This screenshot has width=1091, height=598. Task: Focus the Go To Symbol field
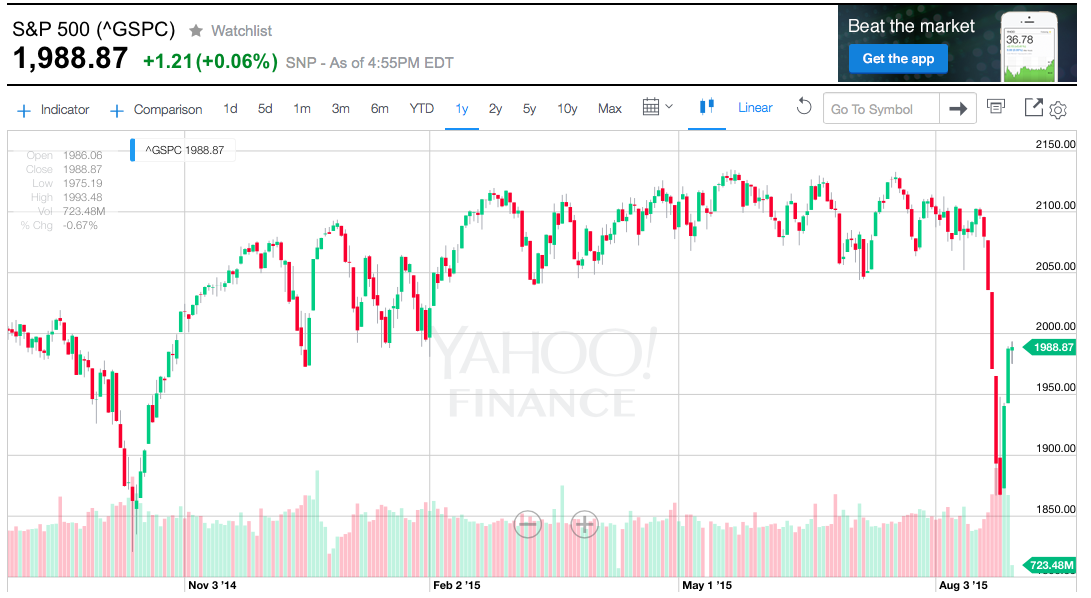(881, 109)
